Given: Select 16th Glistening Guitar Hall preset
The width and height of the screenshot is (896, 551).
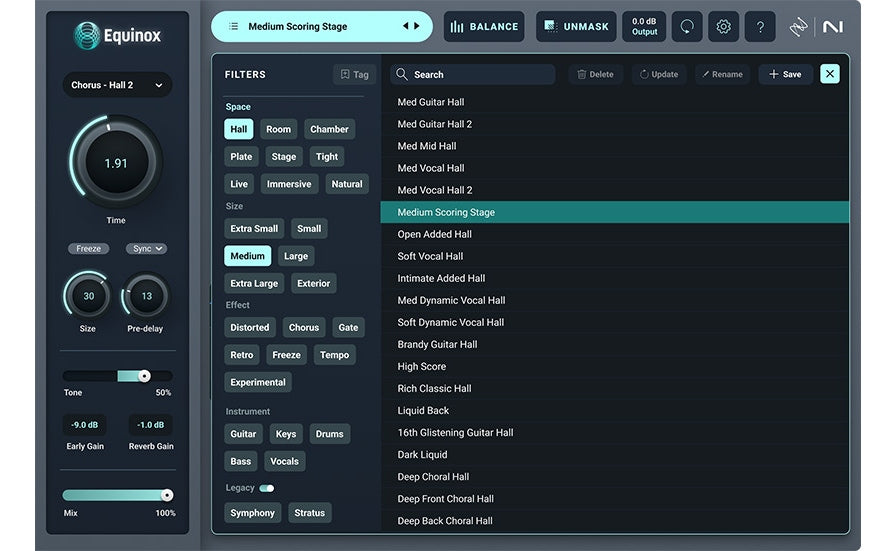Looking at the screenshot, I should click(615, 433).
